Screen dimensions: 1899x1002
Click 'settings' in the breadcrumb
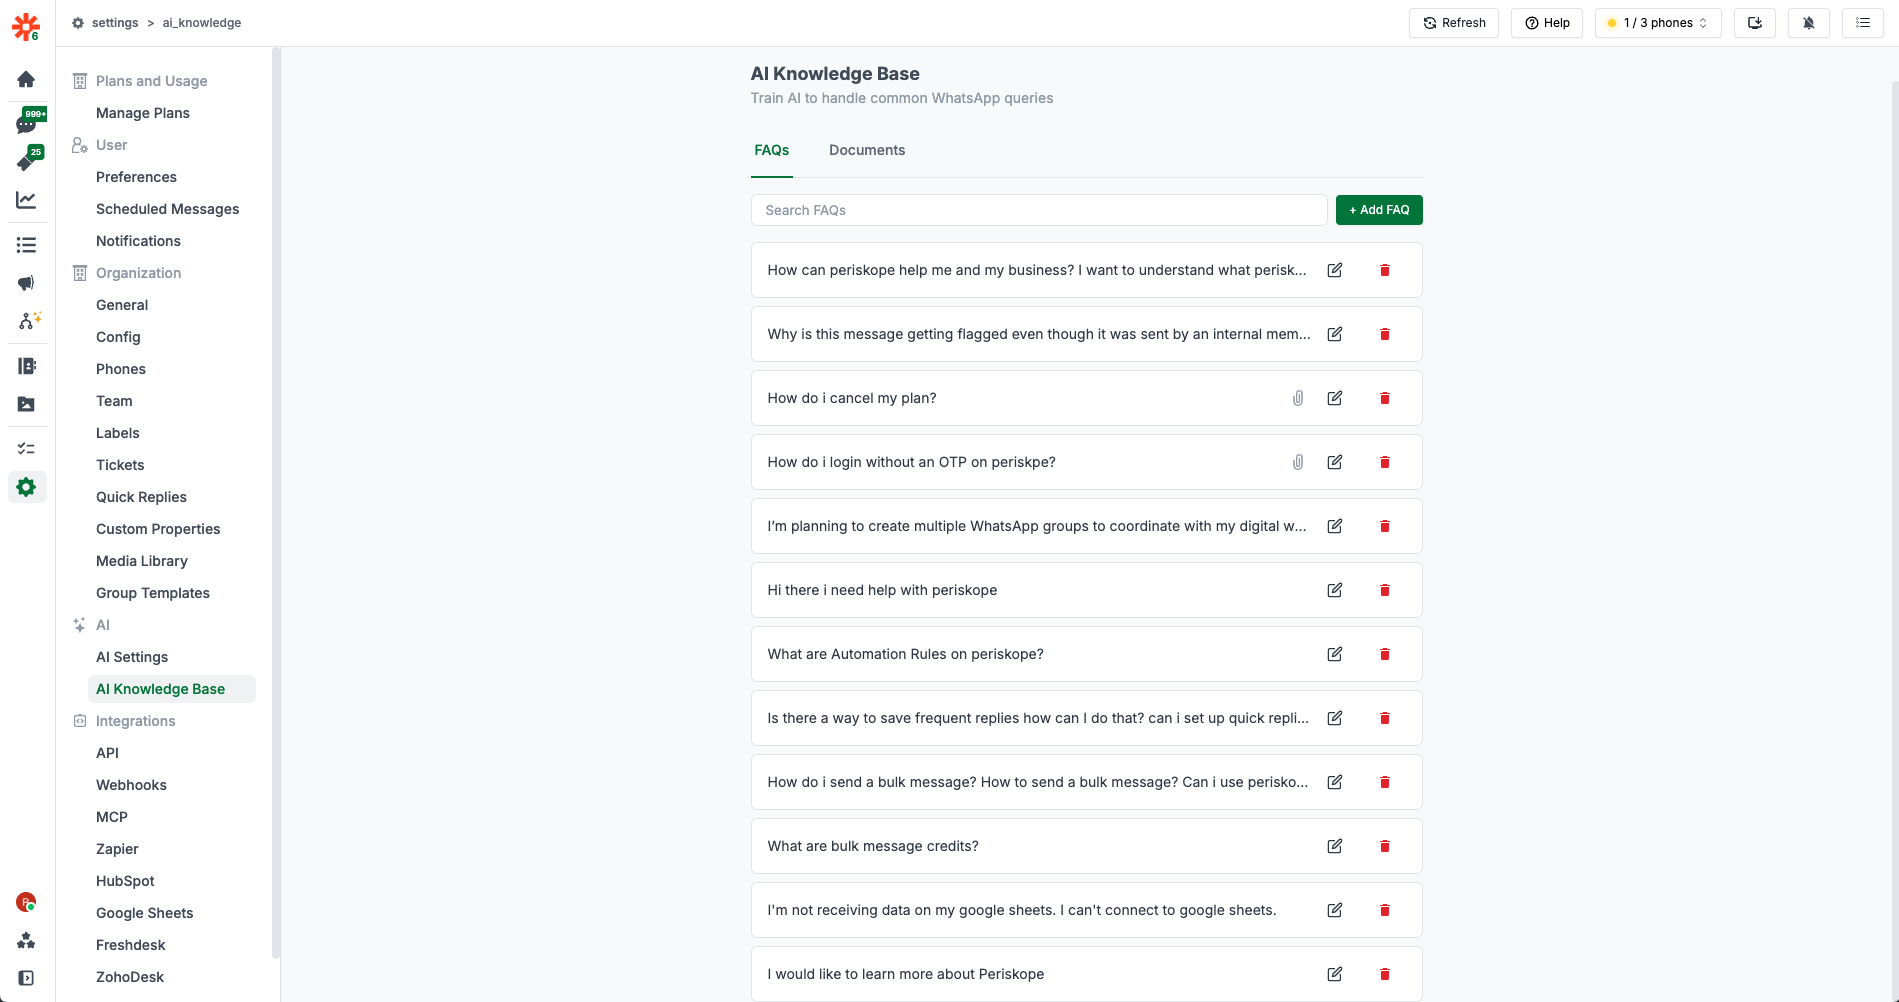115,23
